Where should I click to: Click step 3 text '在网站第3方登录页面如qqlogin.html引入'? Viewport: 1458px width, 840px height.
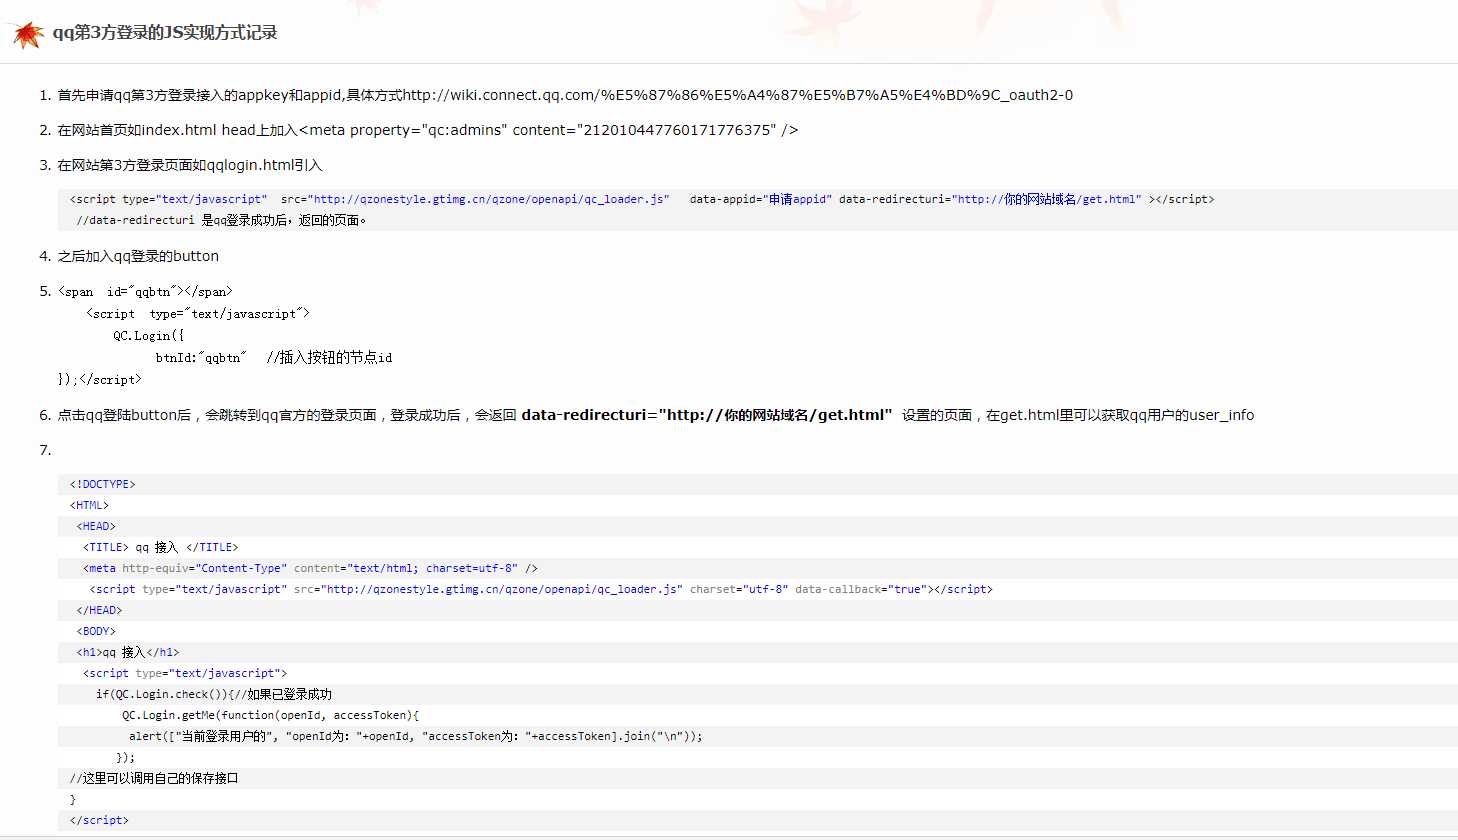point(190,165)
